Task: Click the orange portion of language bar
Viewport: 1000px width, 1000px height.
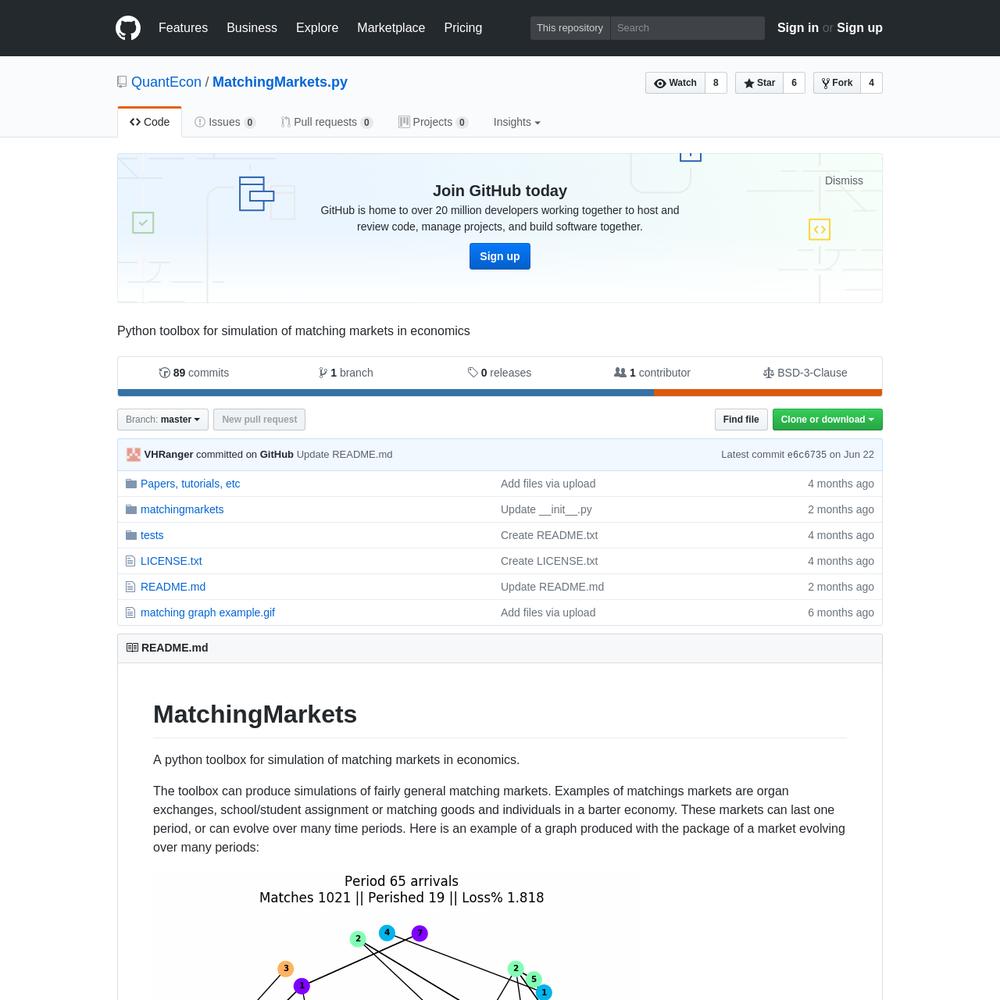Action: pos(768,393)
